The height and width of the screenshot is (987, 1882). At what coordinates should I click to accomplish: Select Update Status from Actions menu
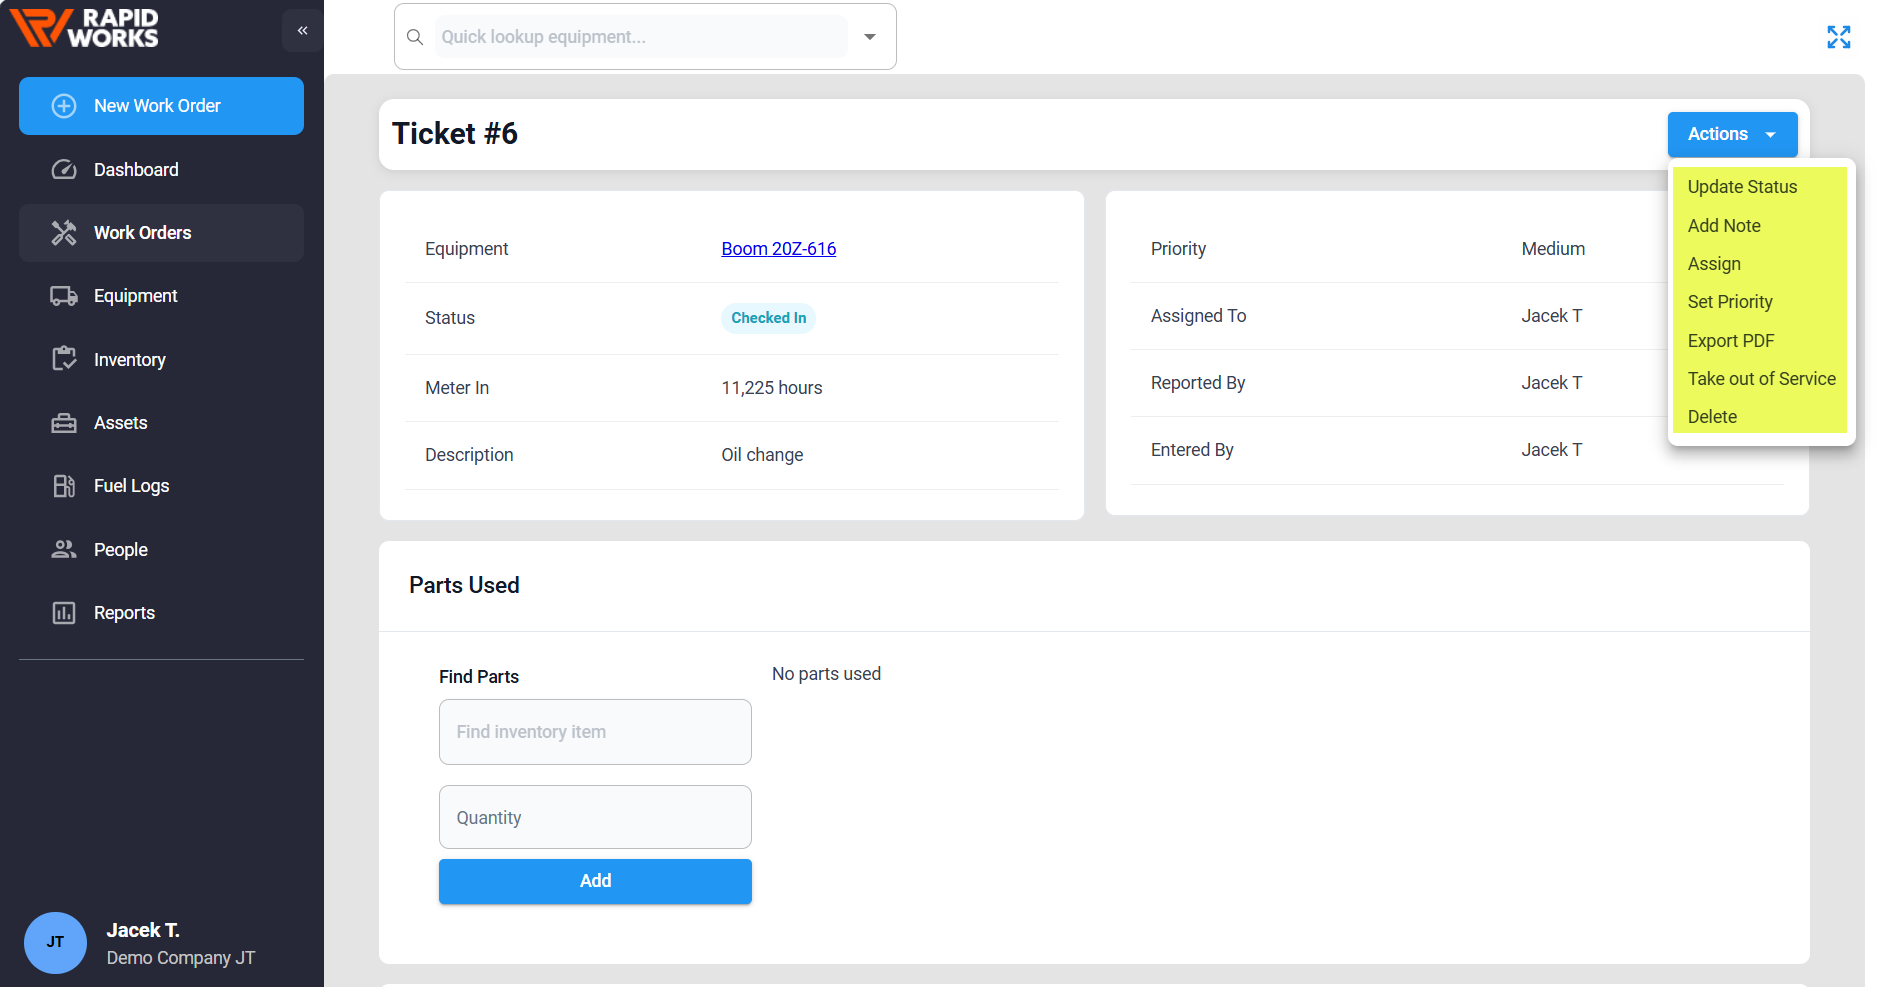coord(1742,187)
